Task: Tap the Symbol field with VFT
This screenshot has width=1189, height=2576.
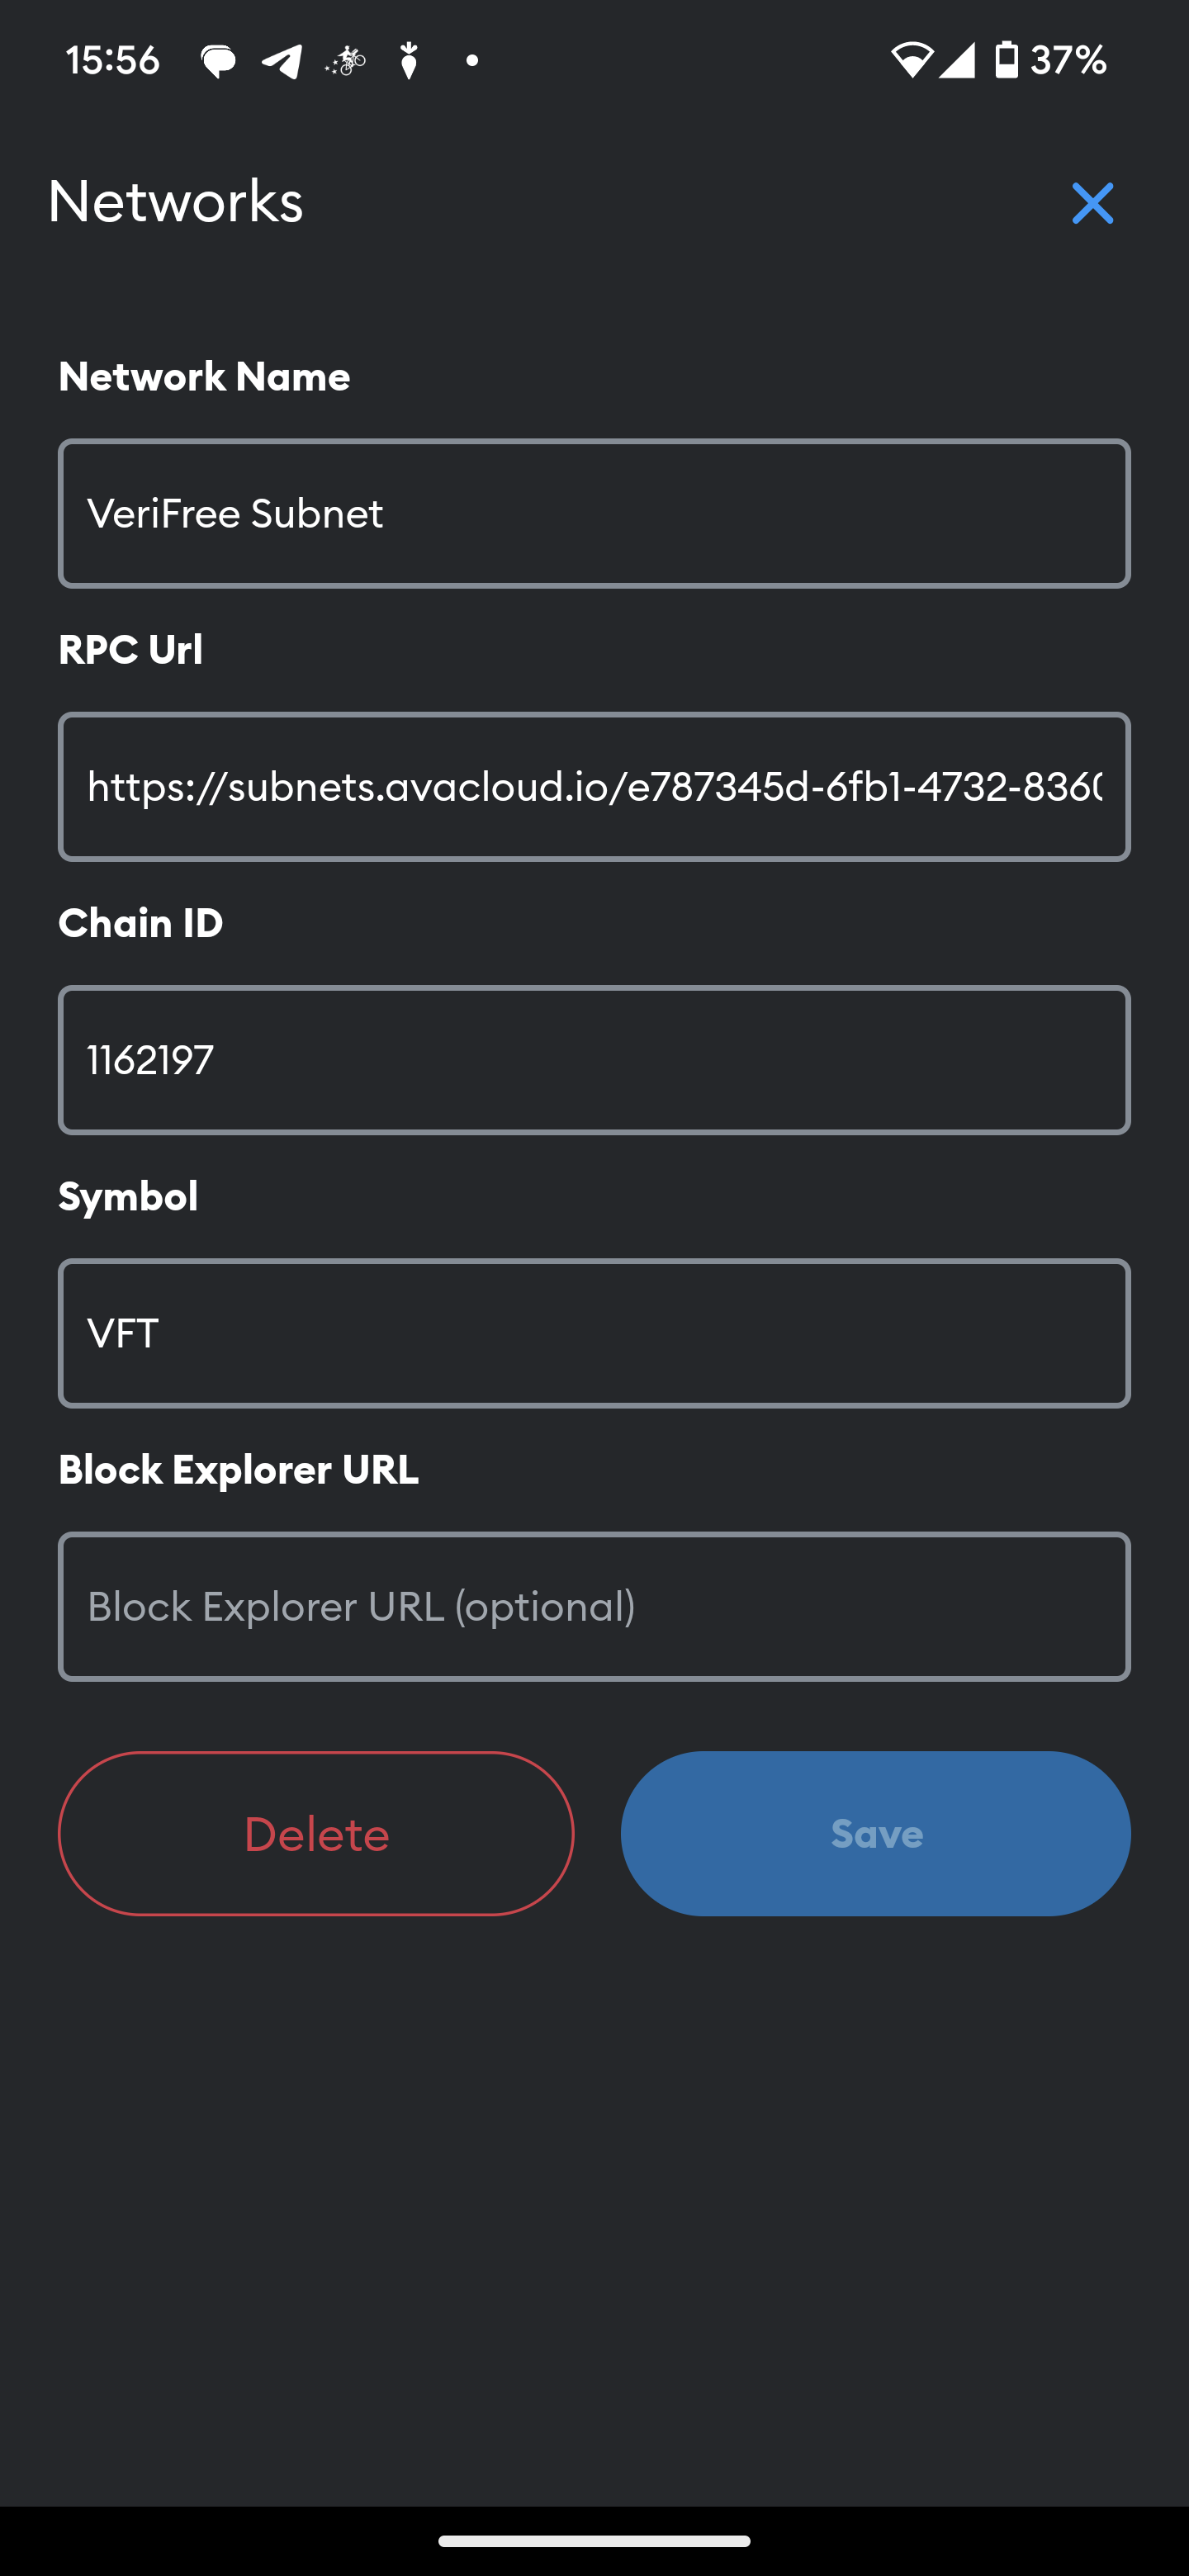Action: pyautogui.click(x=594, y=1333)
